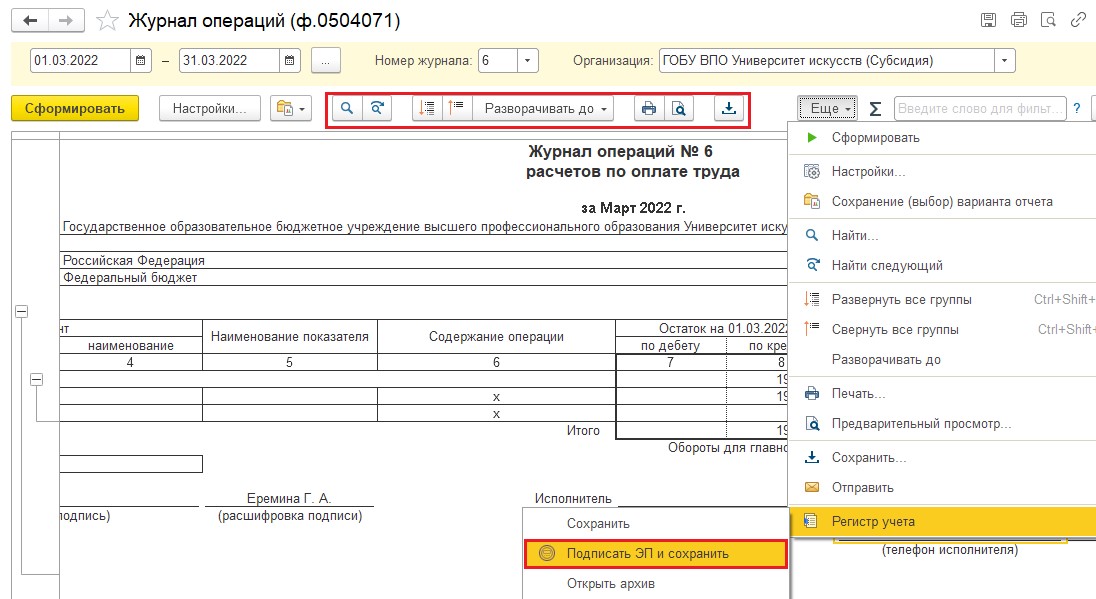1096x599 pixels.
Task: Click the за Март 2022 г. text
Action: click(x=633, y=208)
